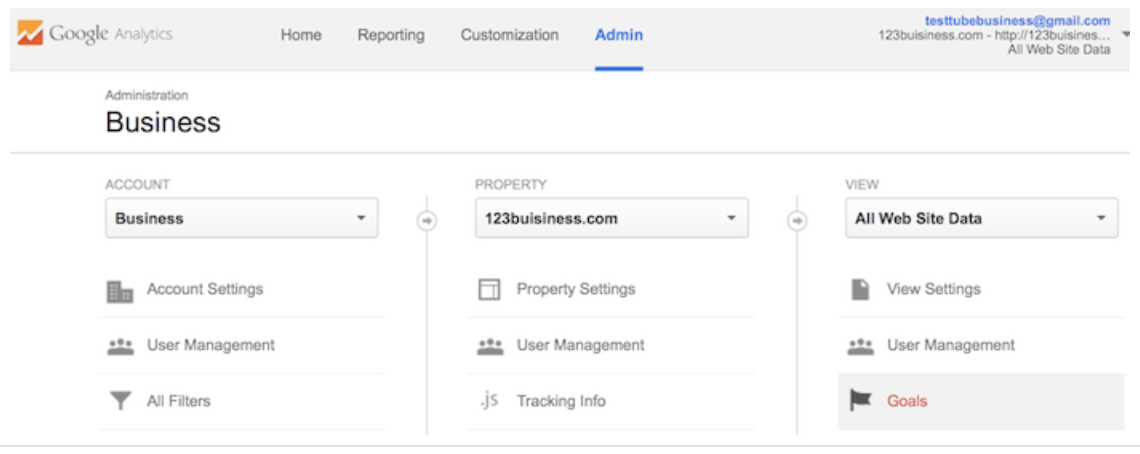1140x454 pixels.
Task: Click the arrow circle between Property and View
Action: 797,221
